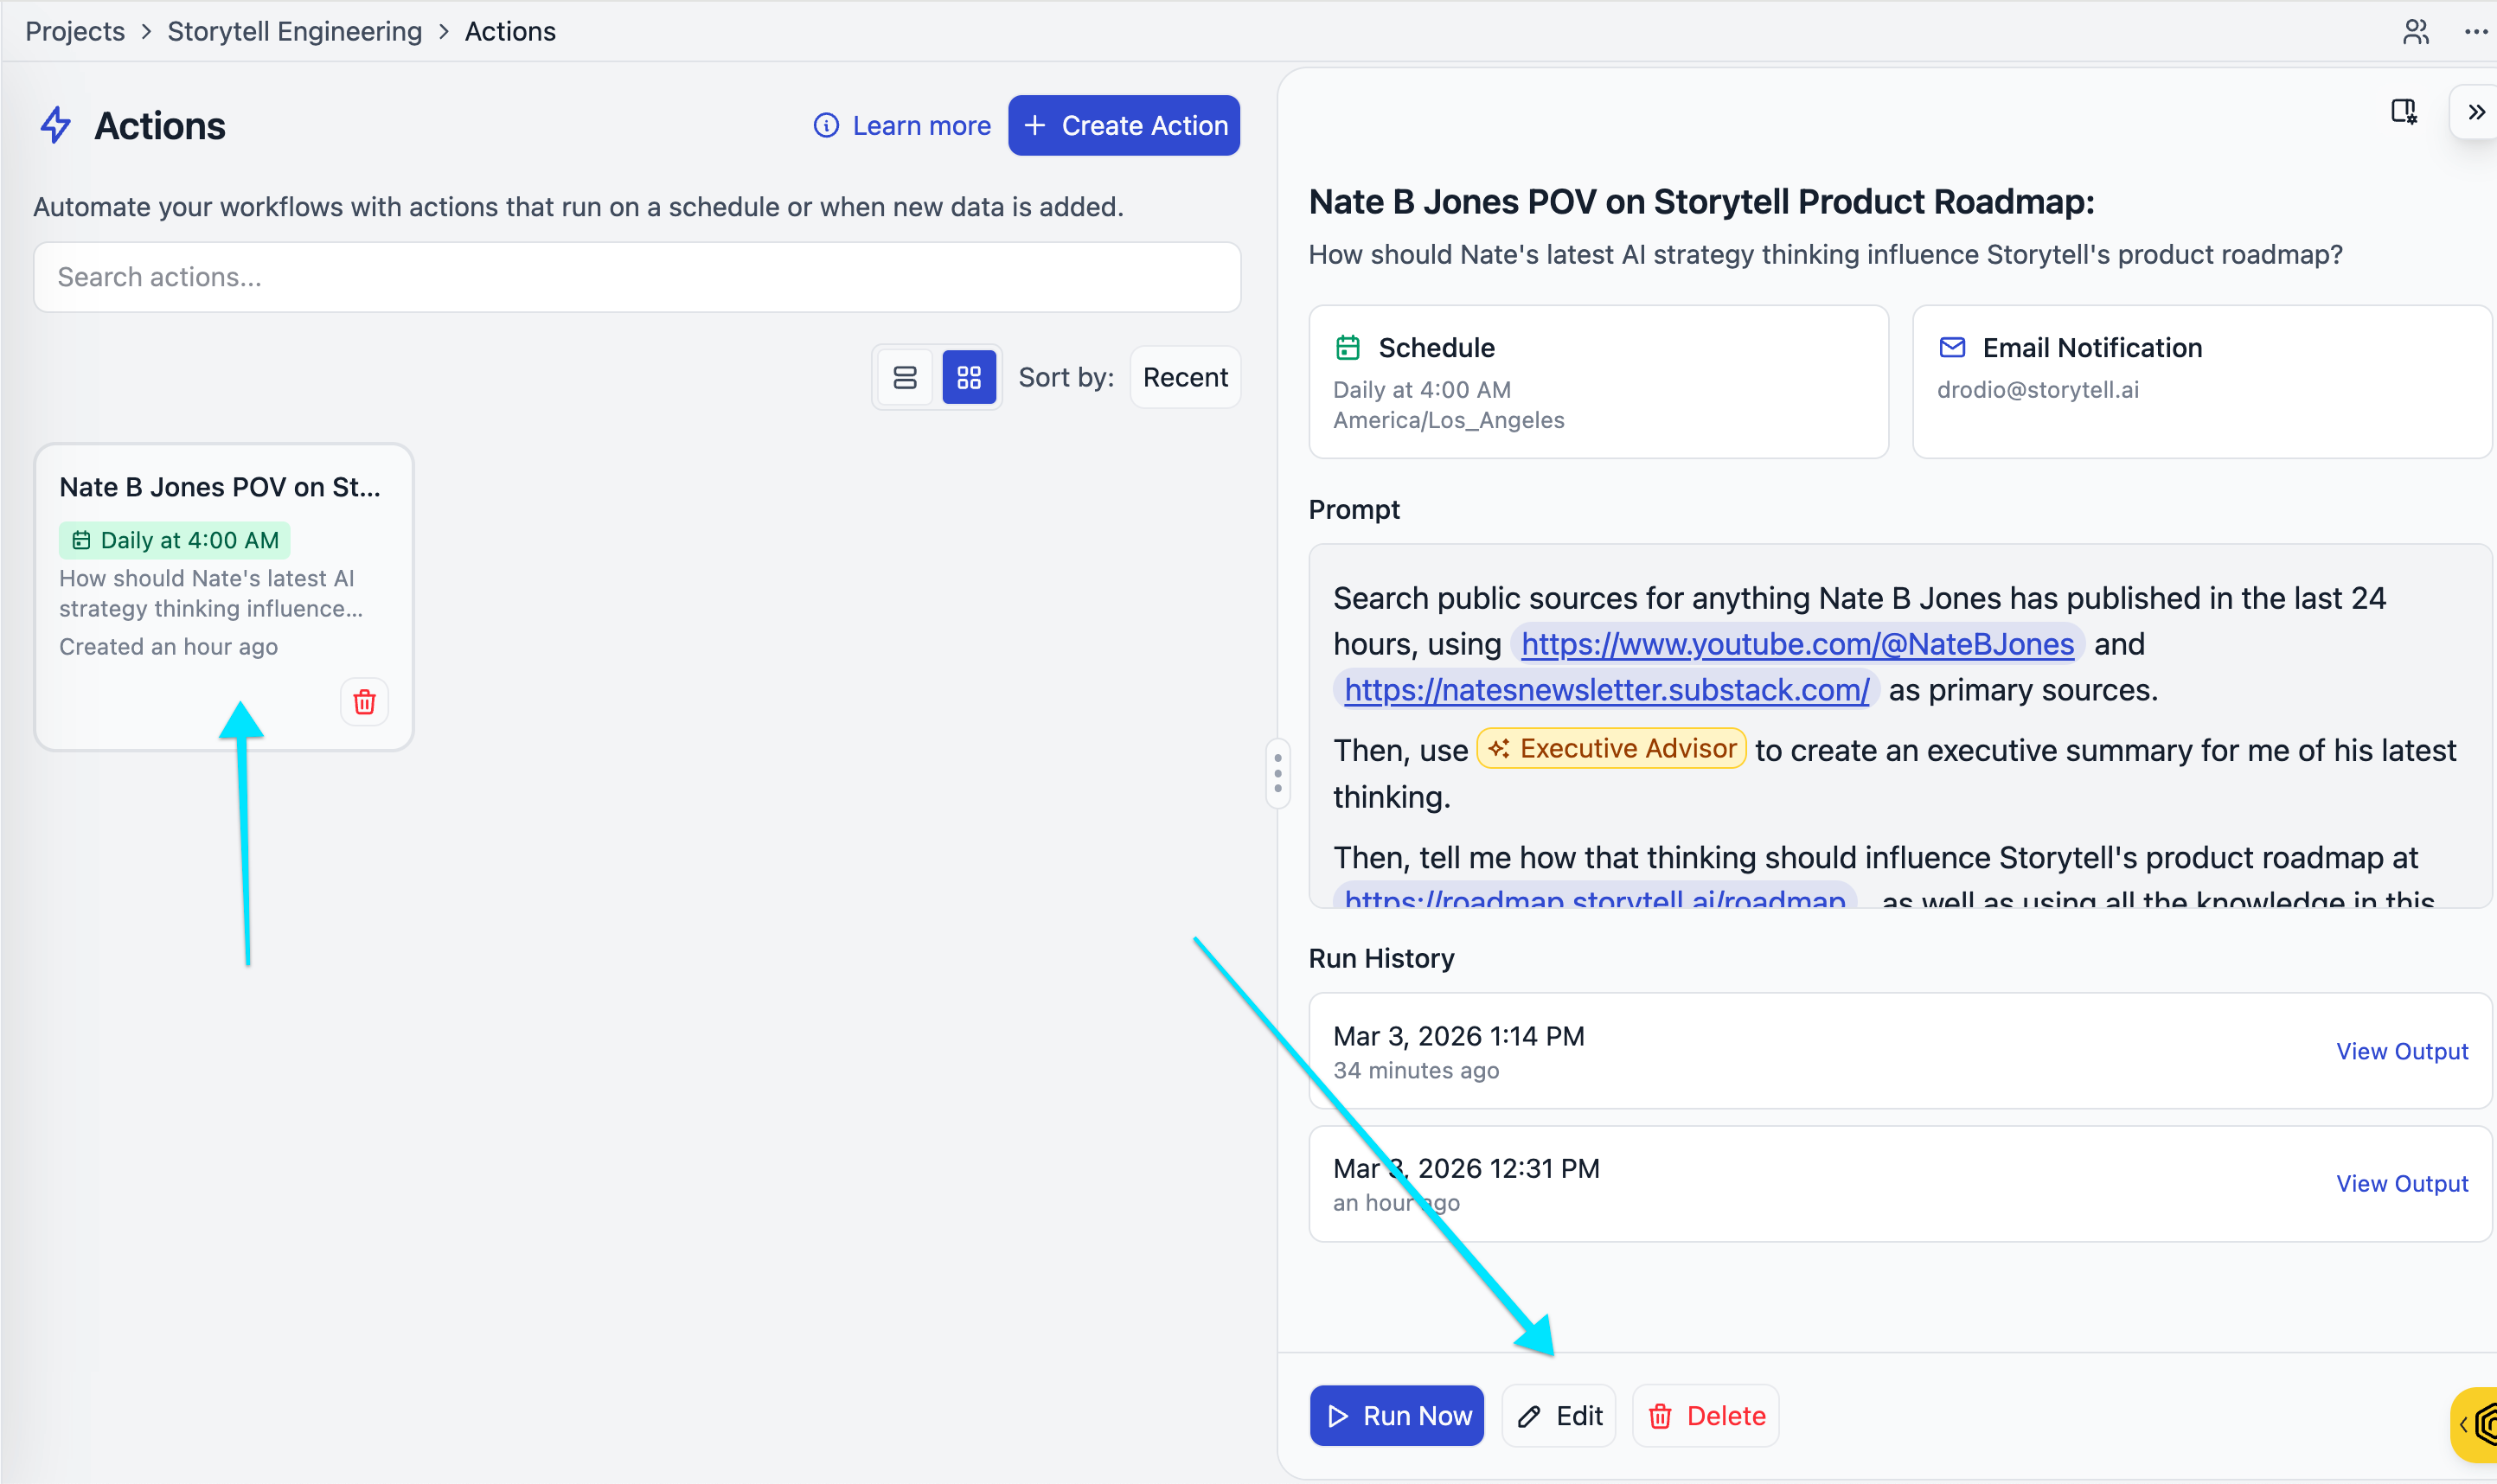Viewport: 2497px width, 1484px height.
Task: Click the Schedule calendar icon
Action: click(x=1348, y=348)
